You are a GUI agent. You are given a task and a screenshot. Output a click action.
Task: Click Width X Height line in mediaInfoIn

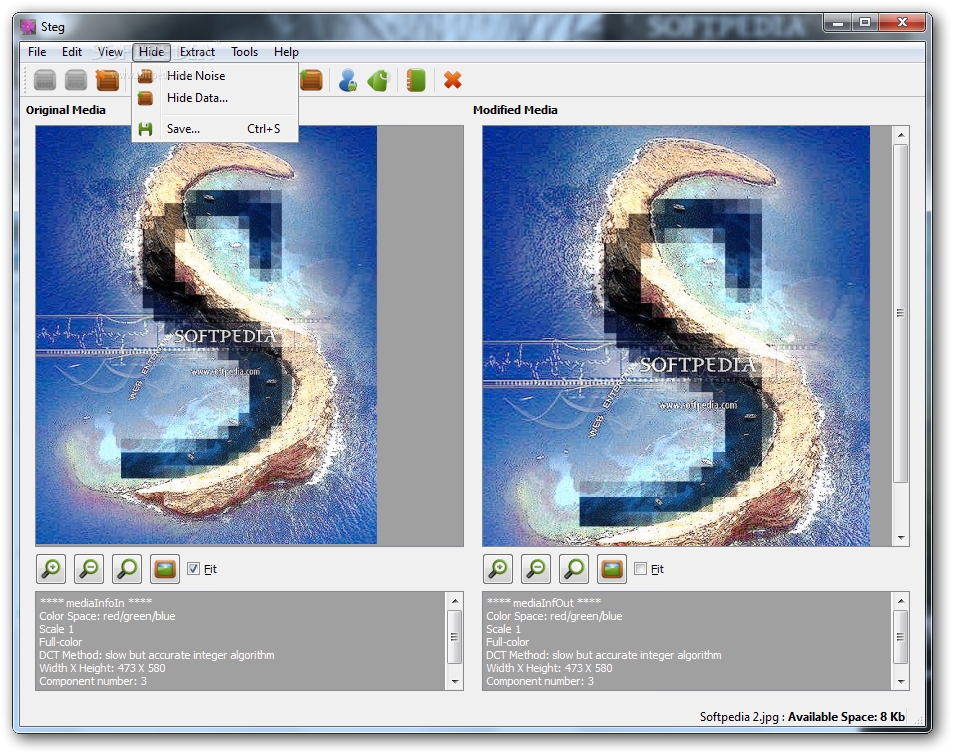coord(102,668)
